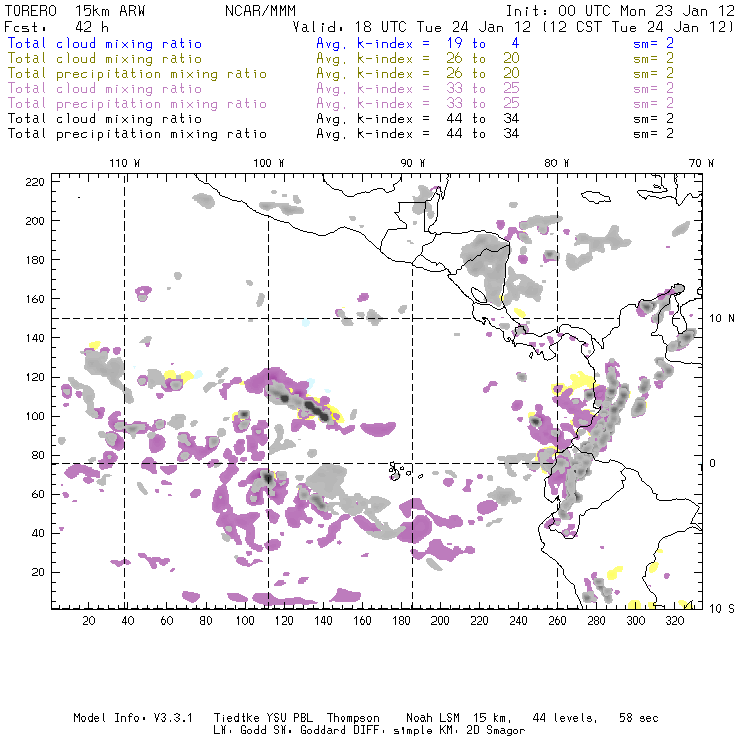This screenshot has width=740, height=740.
Task: Click the pink 'Total precipitation mixing ratio' legend line
Action: coord(137,103)
